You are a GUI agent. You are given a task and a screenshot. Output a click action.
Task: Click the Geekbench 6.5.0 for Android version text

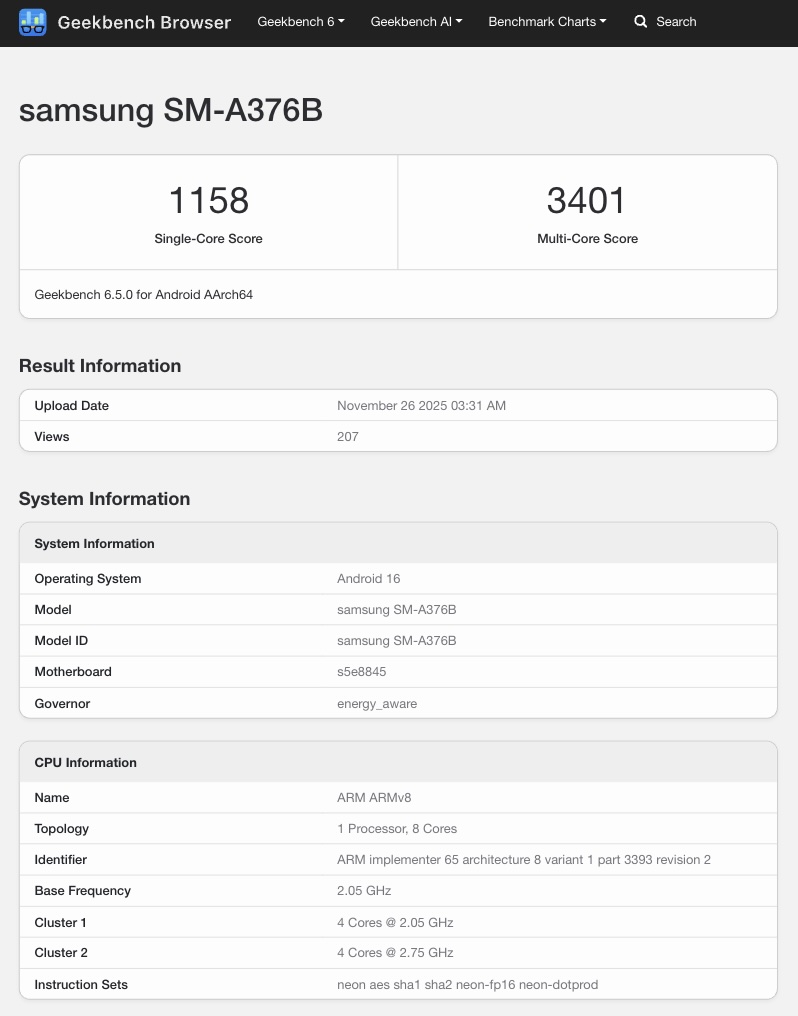(x=144, y=295)
